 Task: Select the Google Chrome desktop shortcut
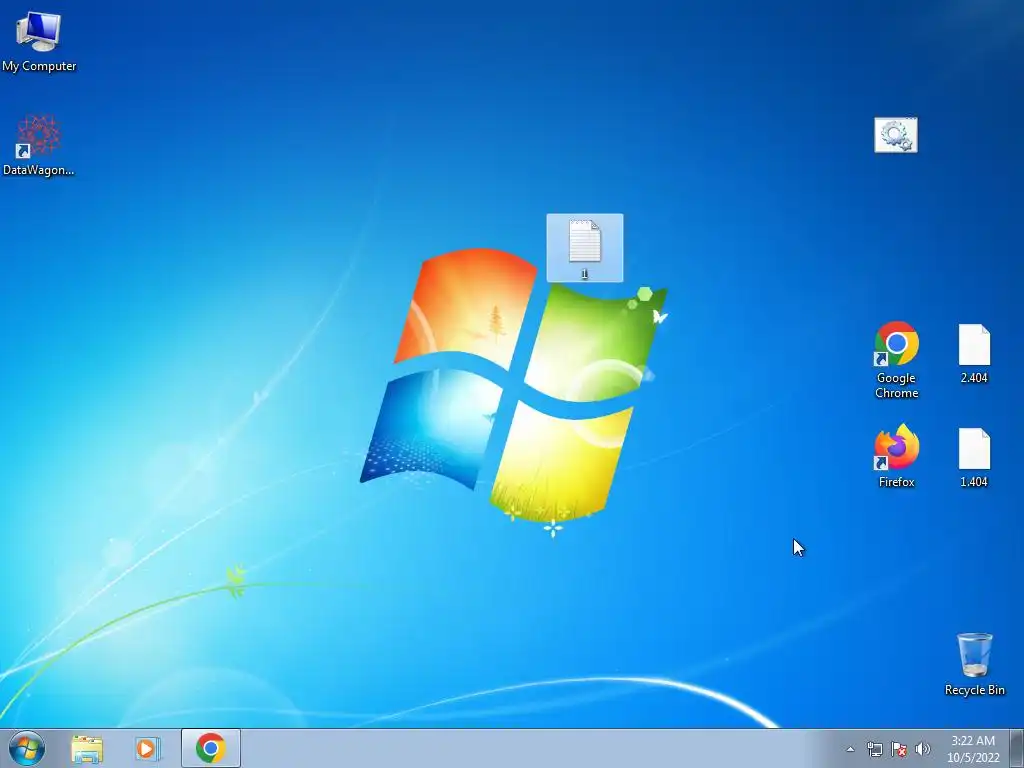(896, 360)
